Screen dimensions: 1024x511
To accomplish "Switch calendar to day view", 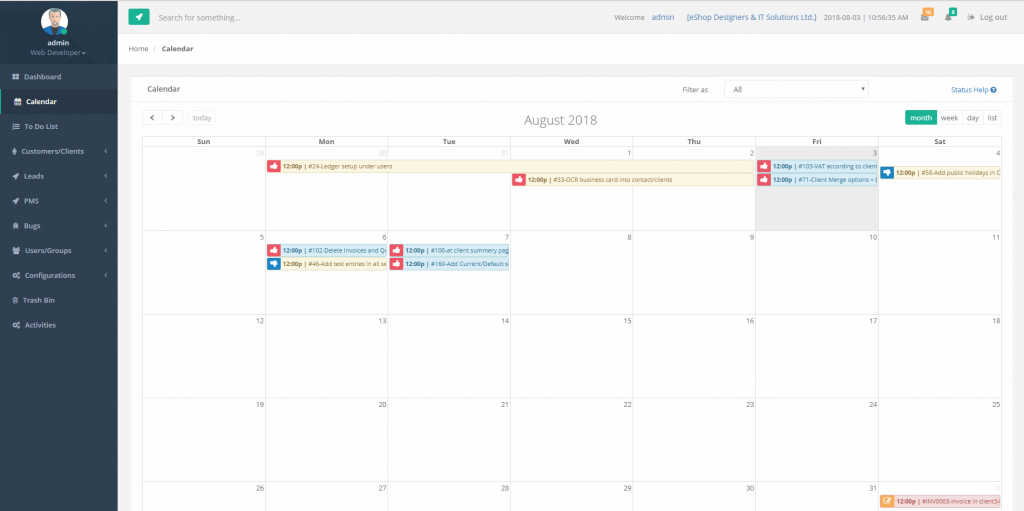I will 972,118.
